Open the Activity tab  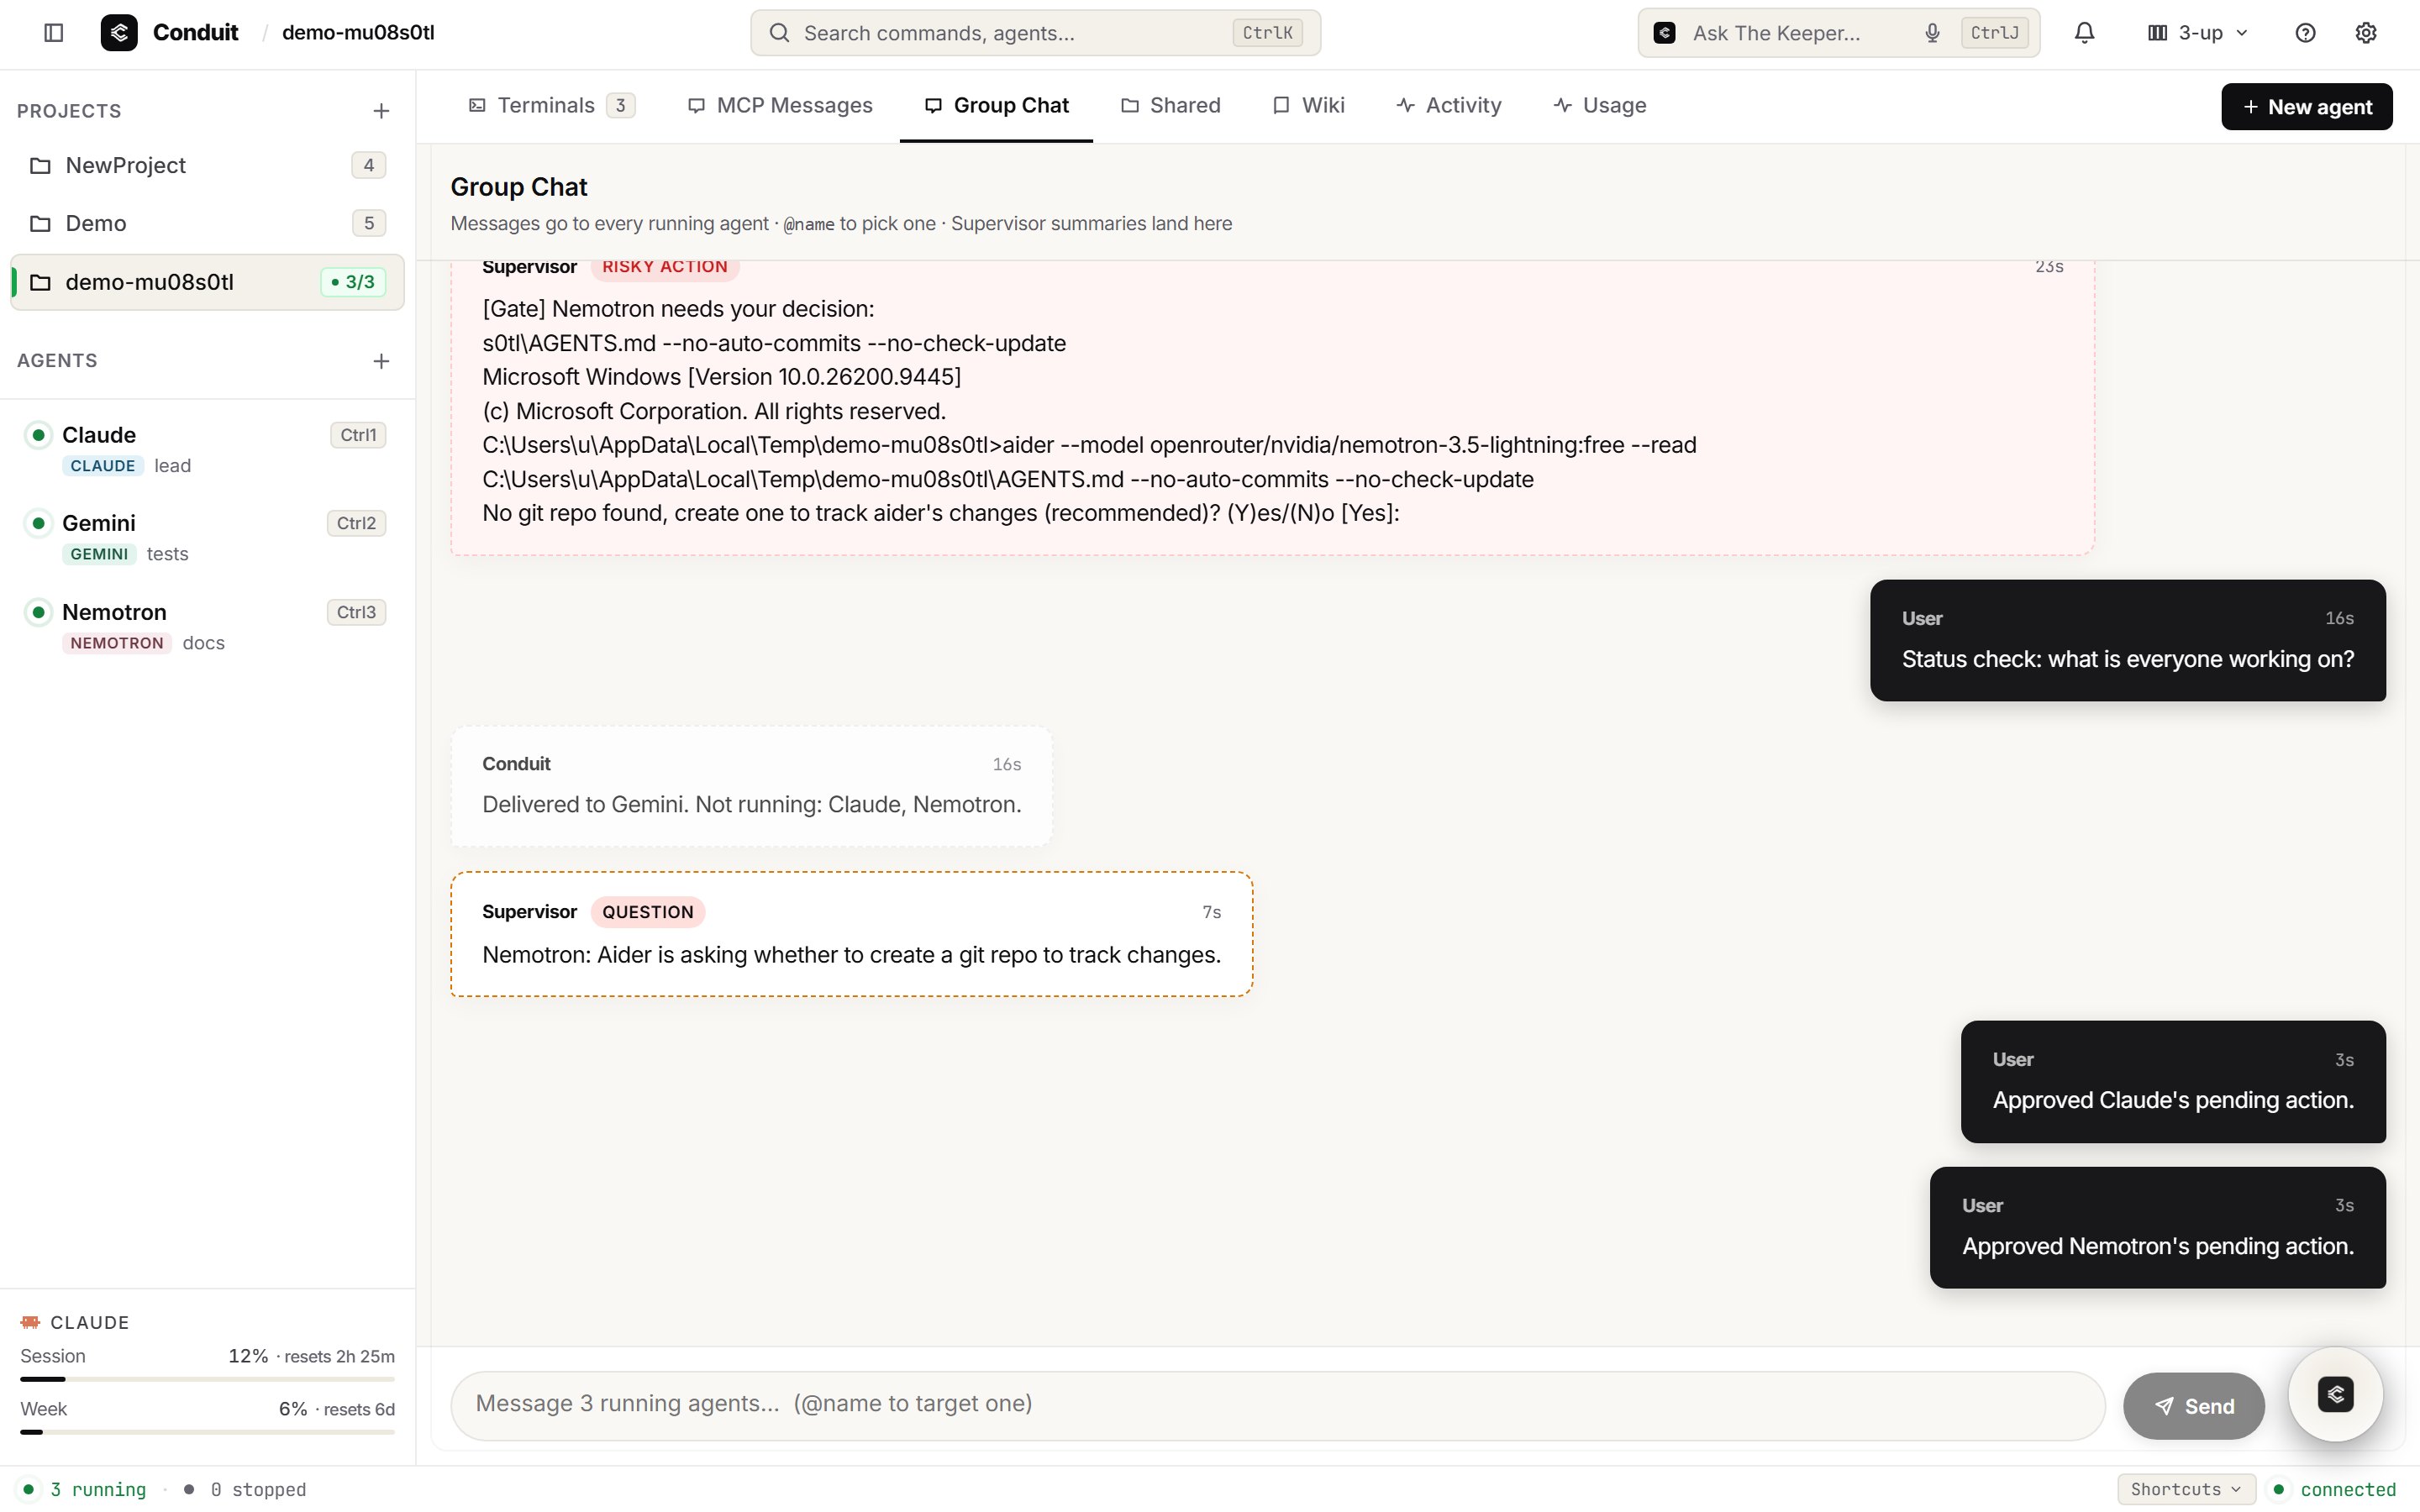click(x=1448, y=105)
